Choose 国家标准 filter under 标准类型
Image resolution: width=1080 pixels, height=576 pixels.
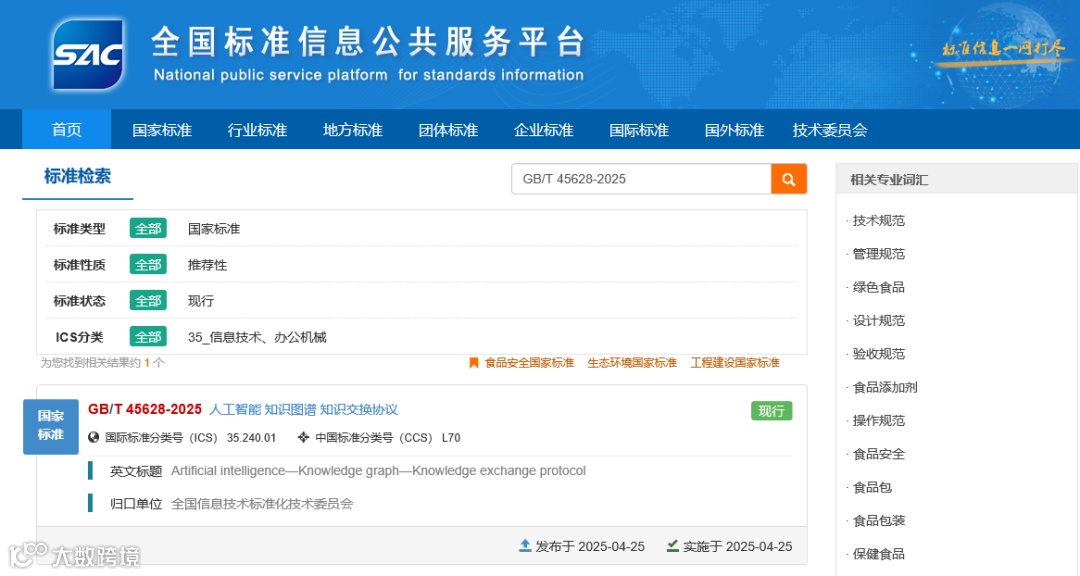(x=214, y=229)
